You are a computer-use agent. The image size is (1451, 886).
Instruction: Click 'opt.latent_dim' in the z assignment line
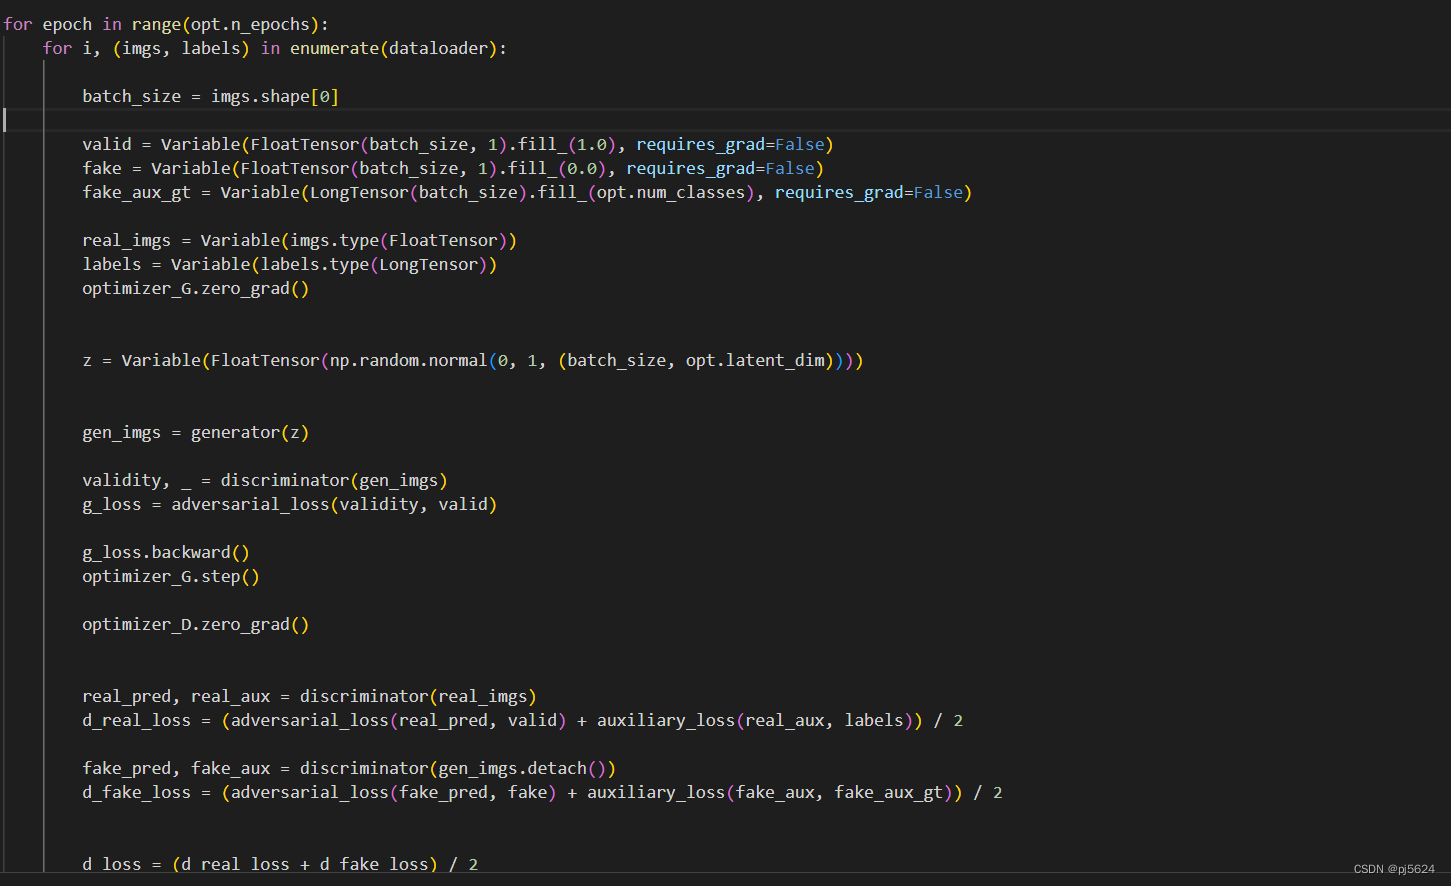pyautogui.click(x=755, y=360)
